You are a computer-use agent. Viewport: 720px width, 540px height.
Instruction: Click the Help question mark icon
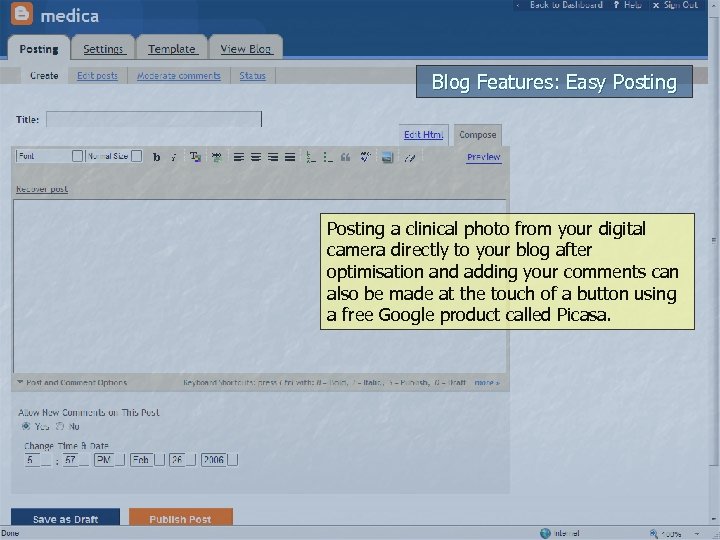coord(616,5)
